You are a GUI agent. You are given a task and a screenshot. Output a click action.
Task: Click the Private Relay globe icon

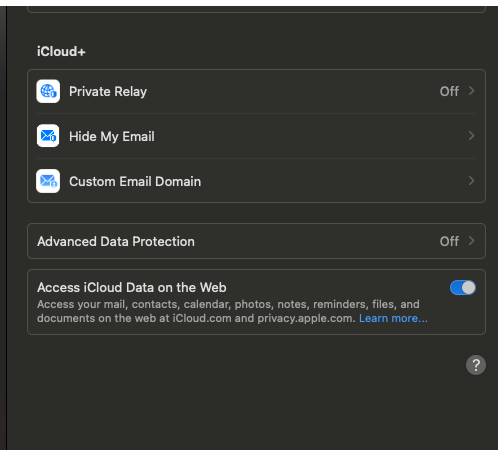[x=48, y=91]
